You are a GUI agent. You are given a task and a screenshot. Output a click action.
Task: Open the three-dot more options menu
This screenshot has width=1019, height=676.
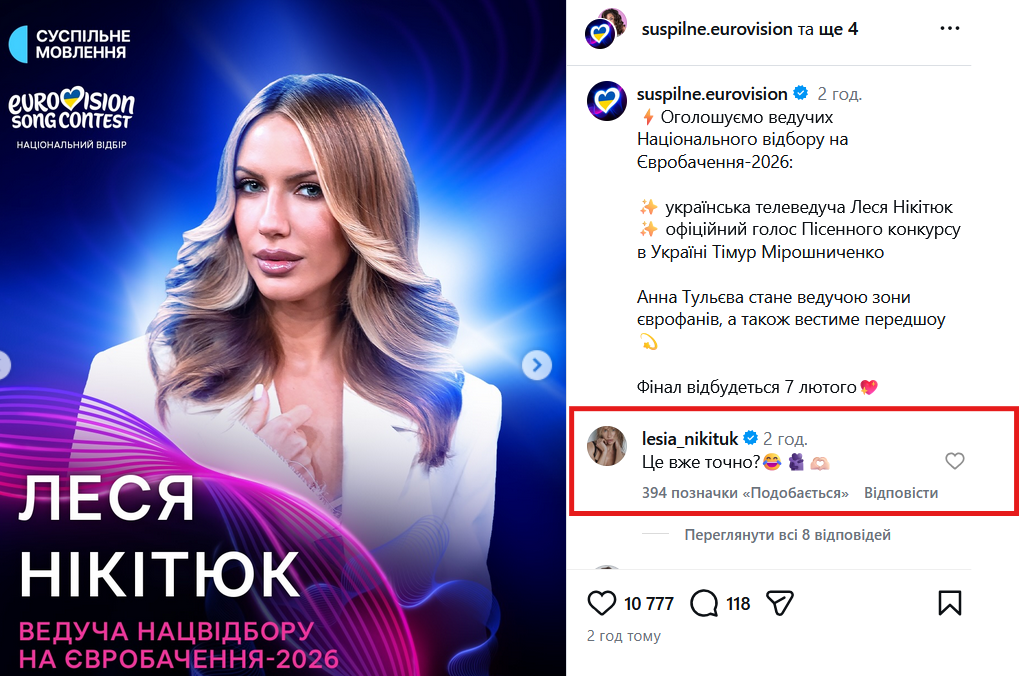949,28
